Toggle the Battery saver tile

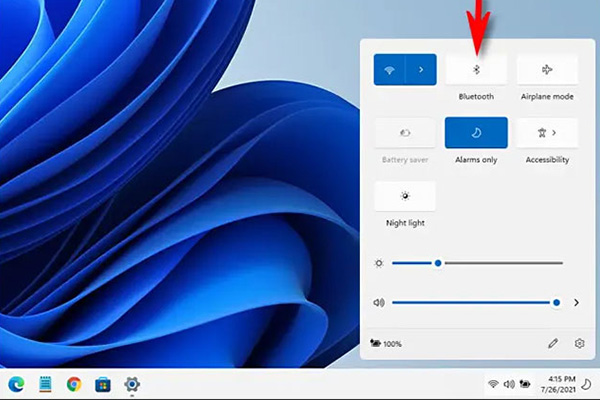(x=405, y=133)
